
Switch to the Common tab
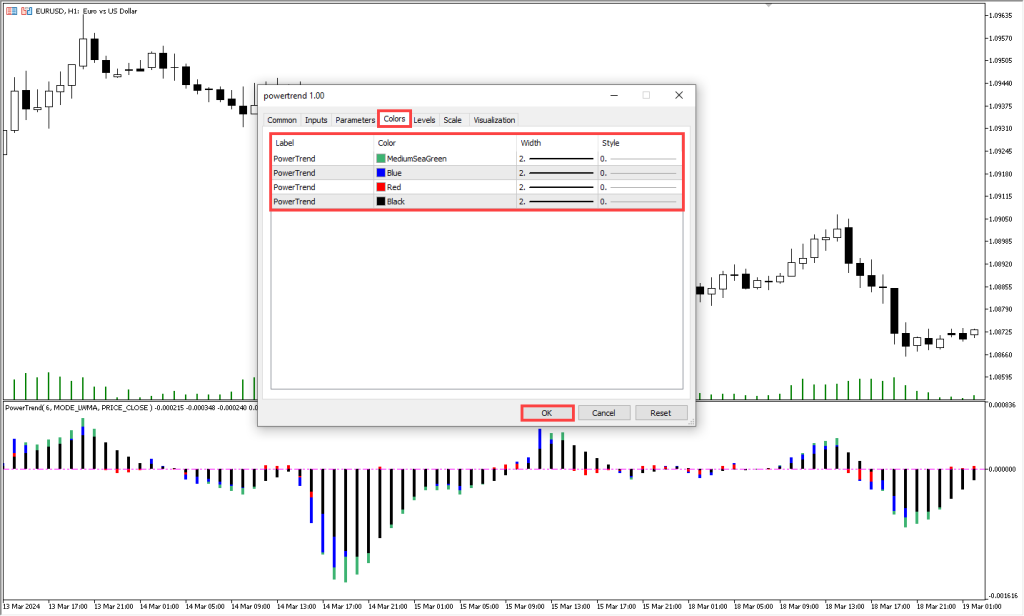(x=281, y=120)
